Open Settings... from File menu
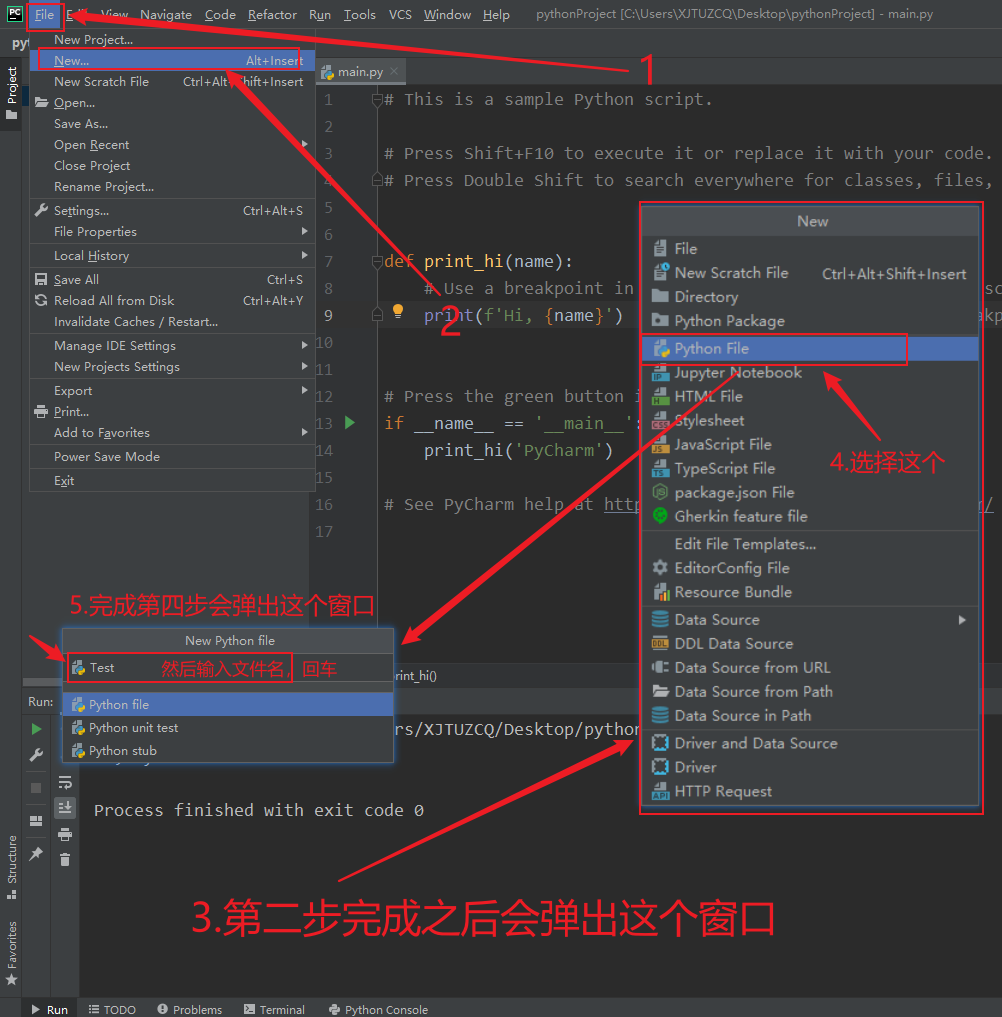 point(173,211)
